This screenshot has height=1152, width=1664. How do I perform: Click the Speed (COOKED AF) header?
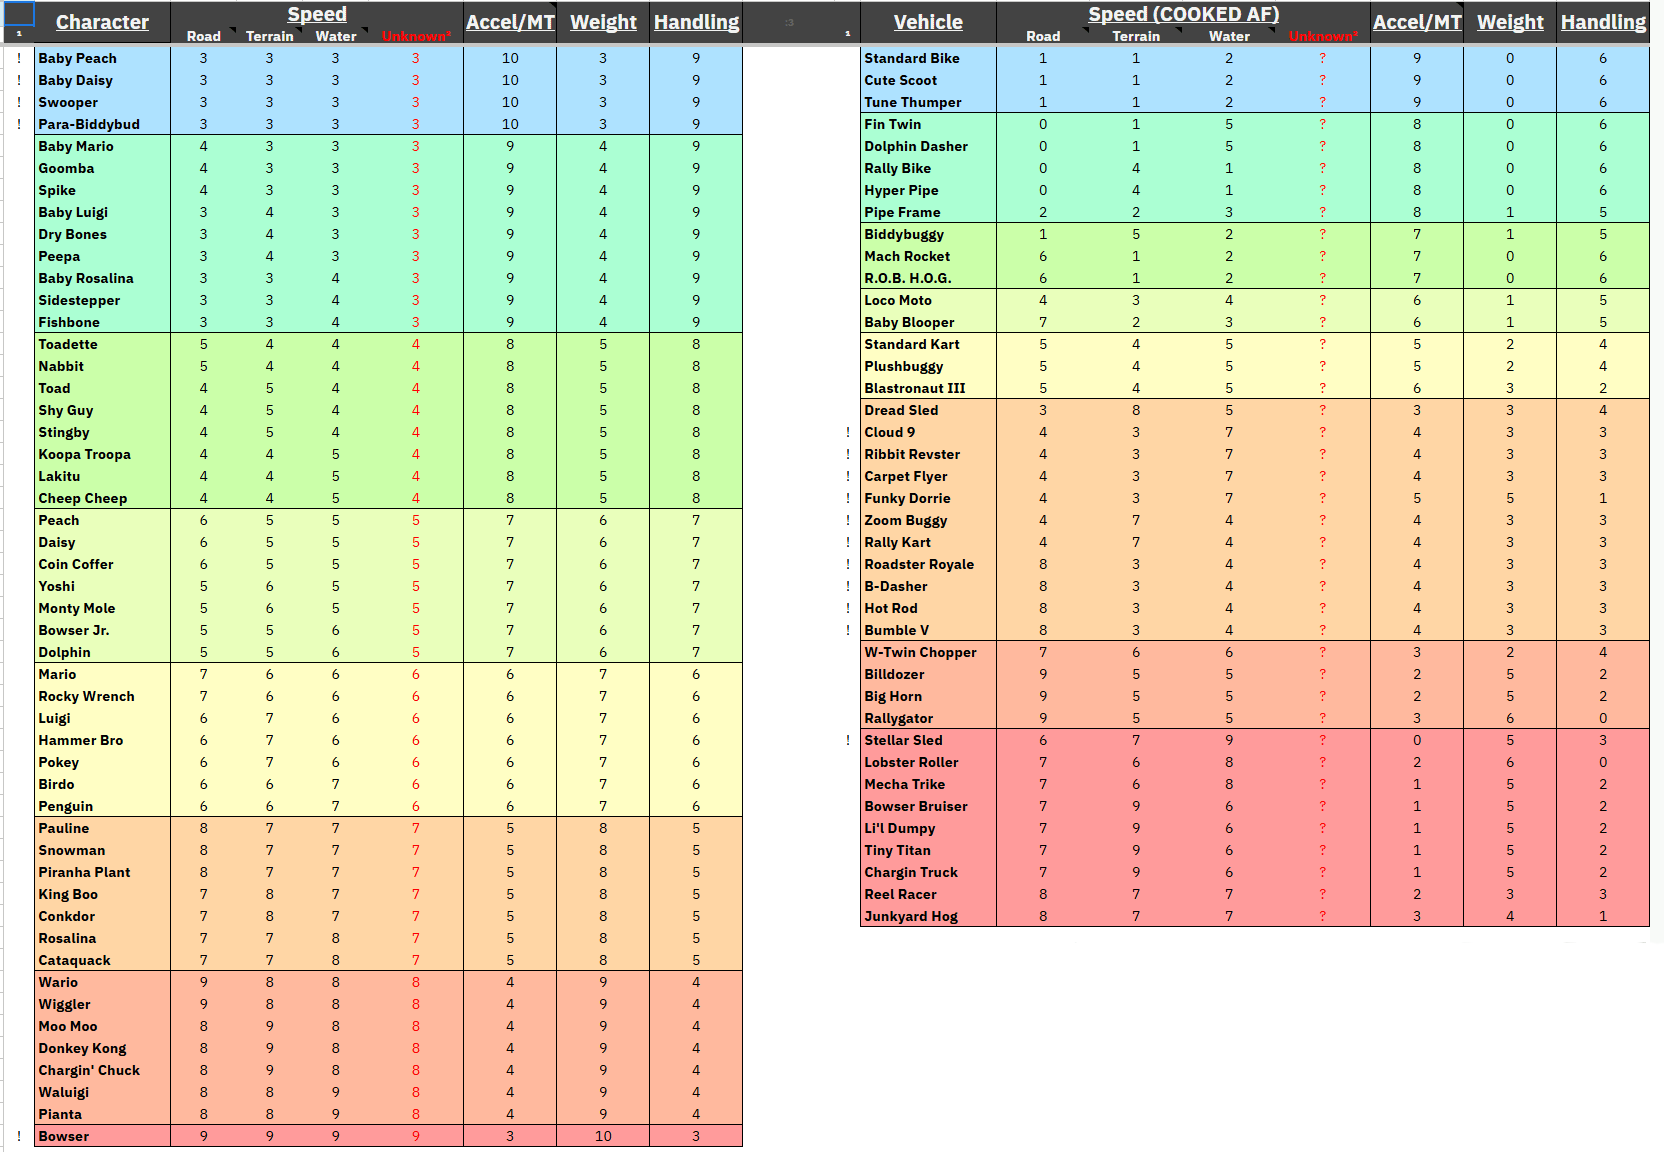(1183, 14)
